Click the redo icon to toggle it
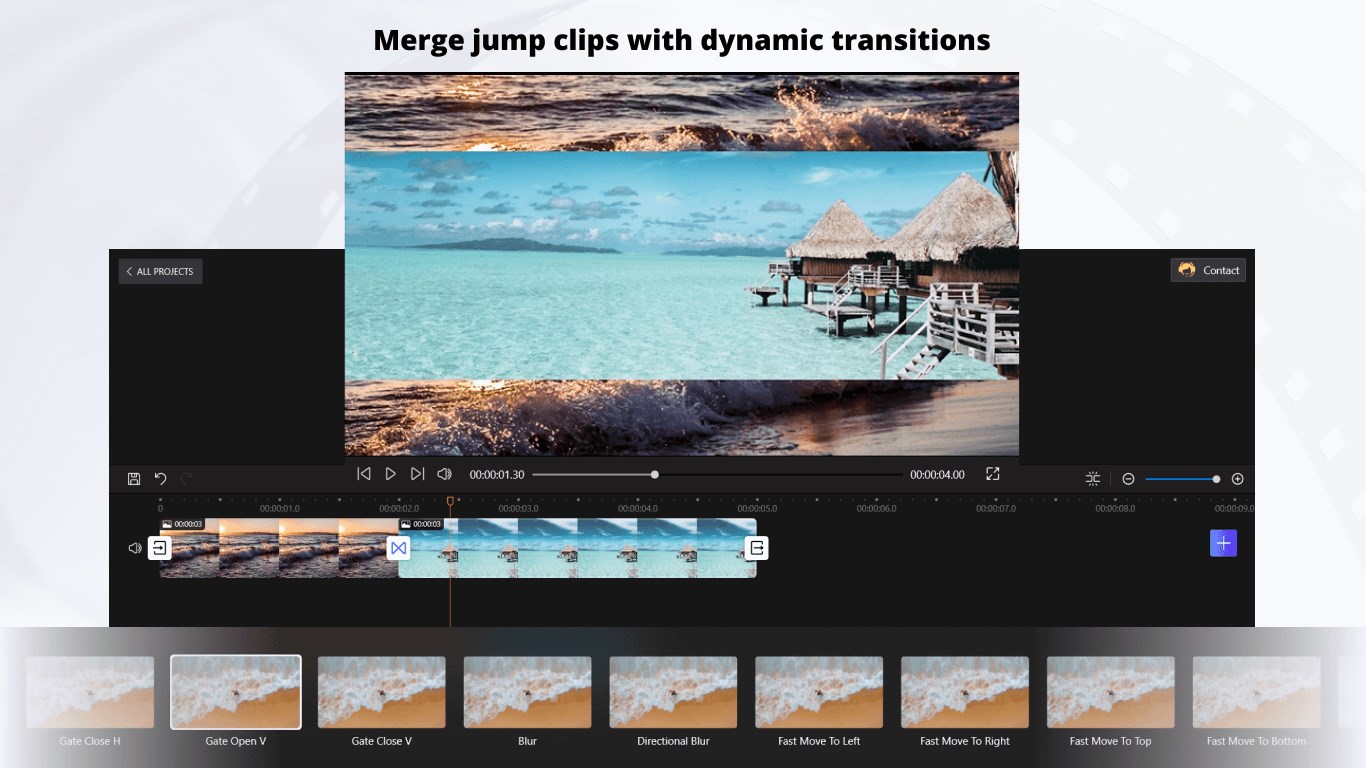 tap(185, 478)
